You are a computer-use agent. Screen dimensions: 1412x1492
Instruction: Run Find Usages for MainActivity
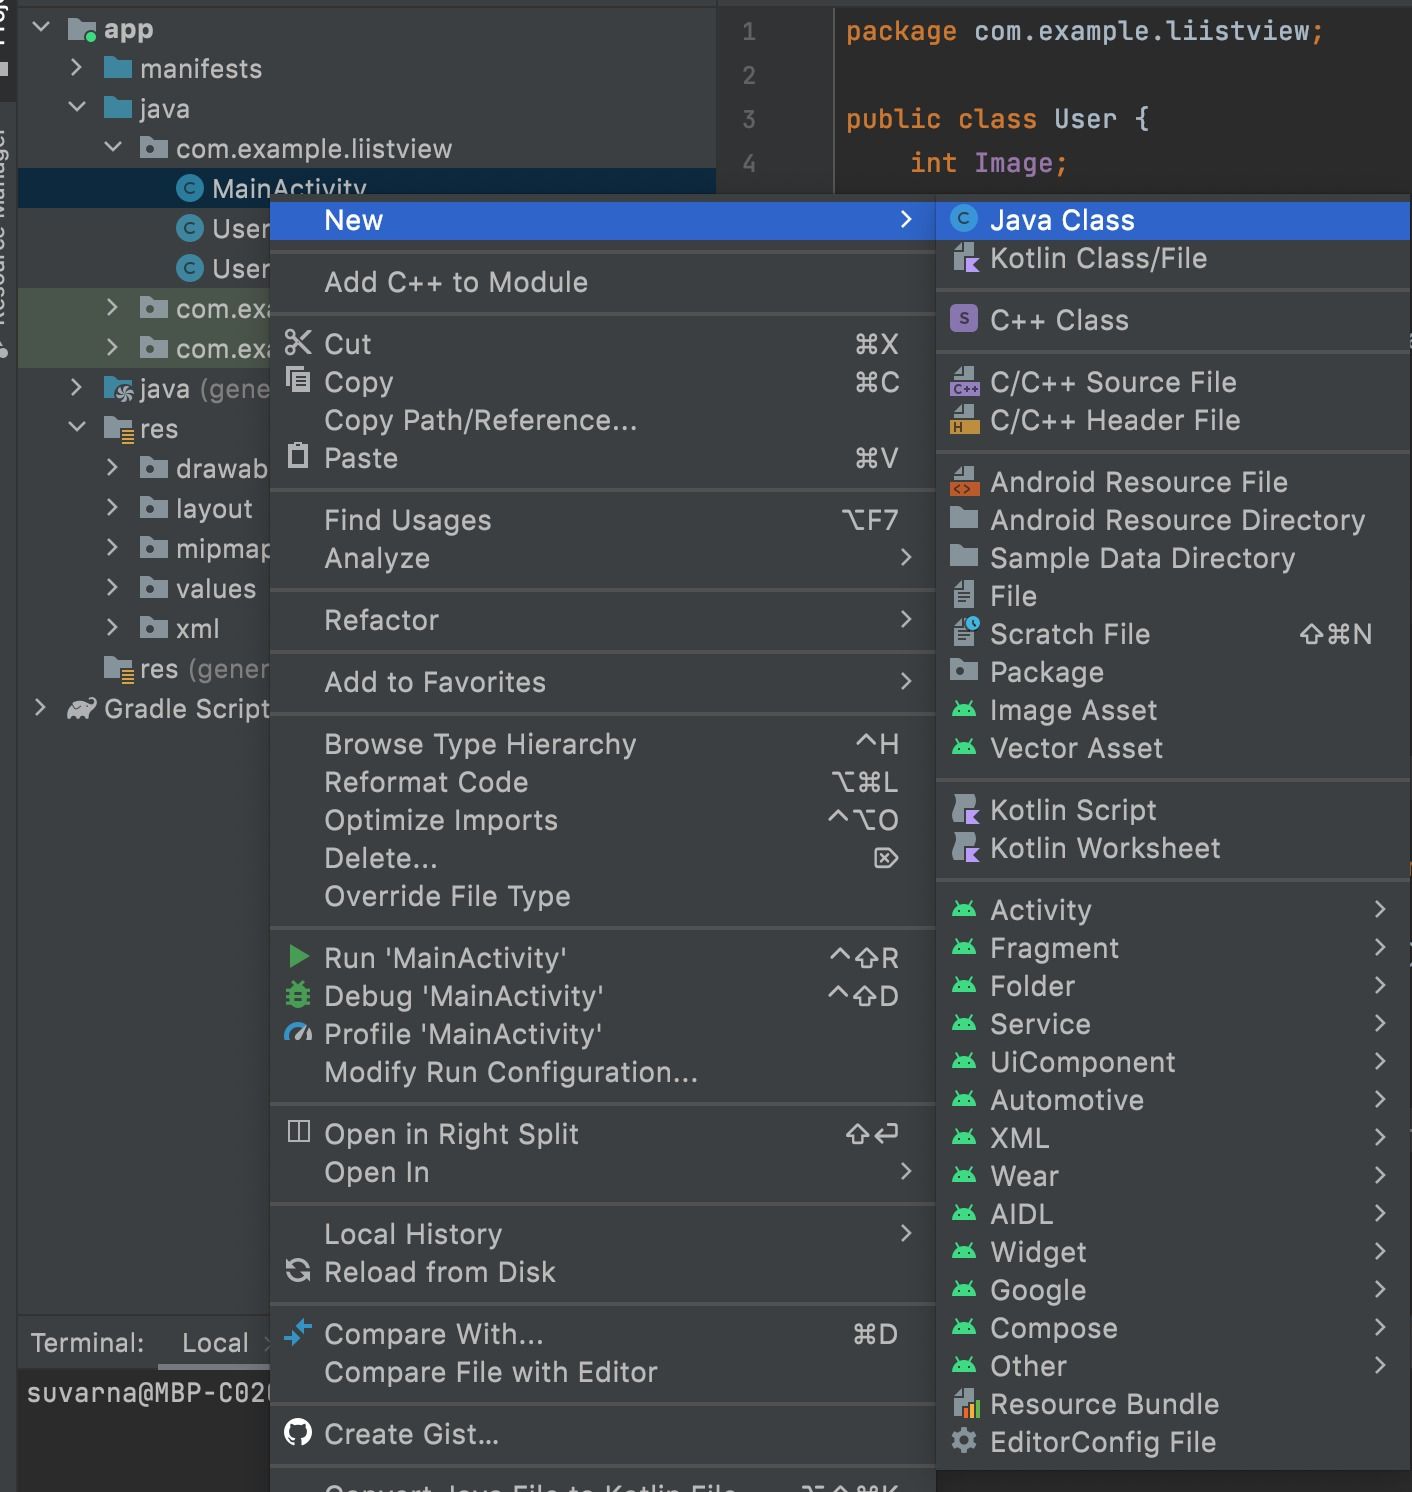coord(407,519)
